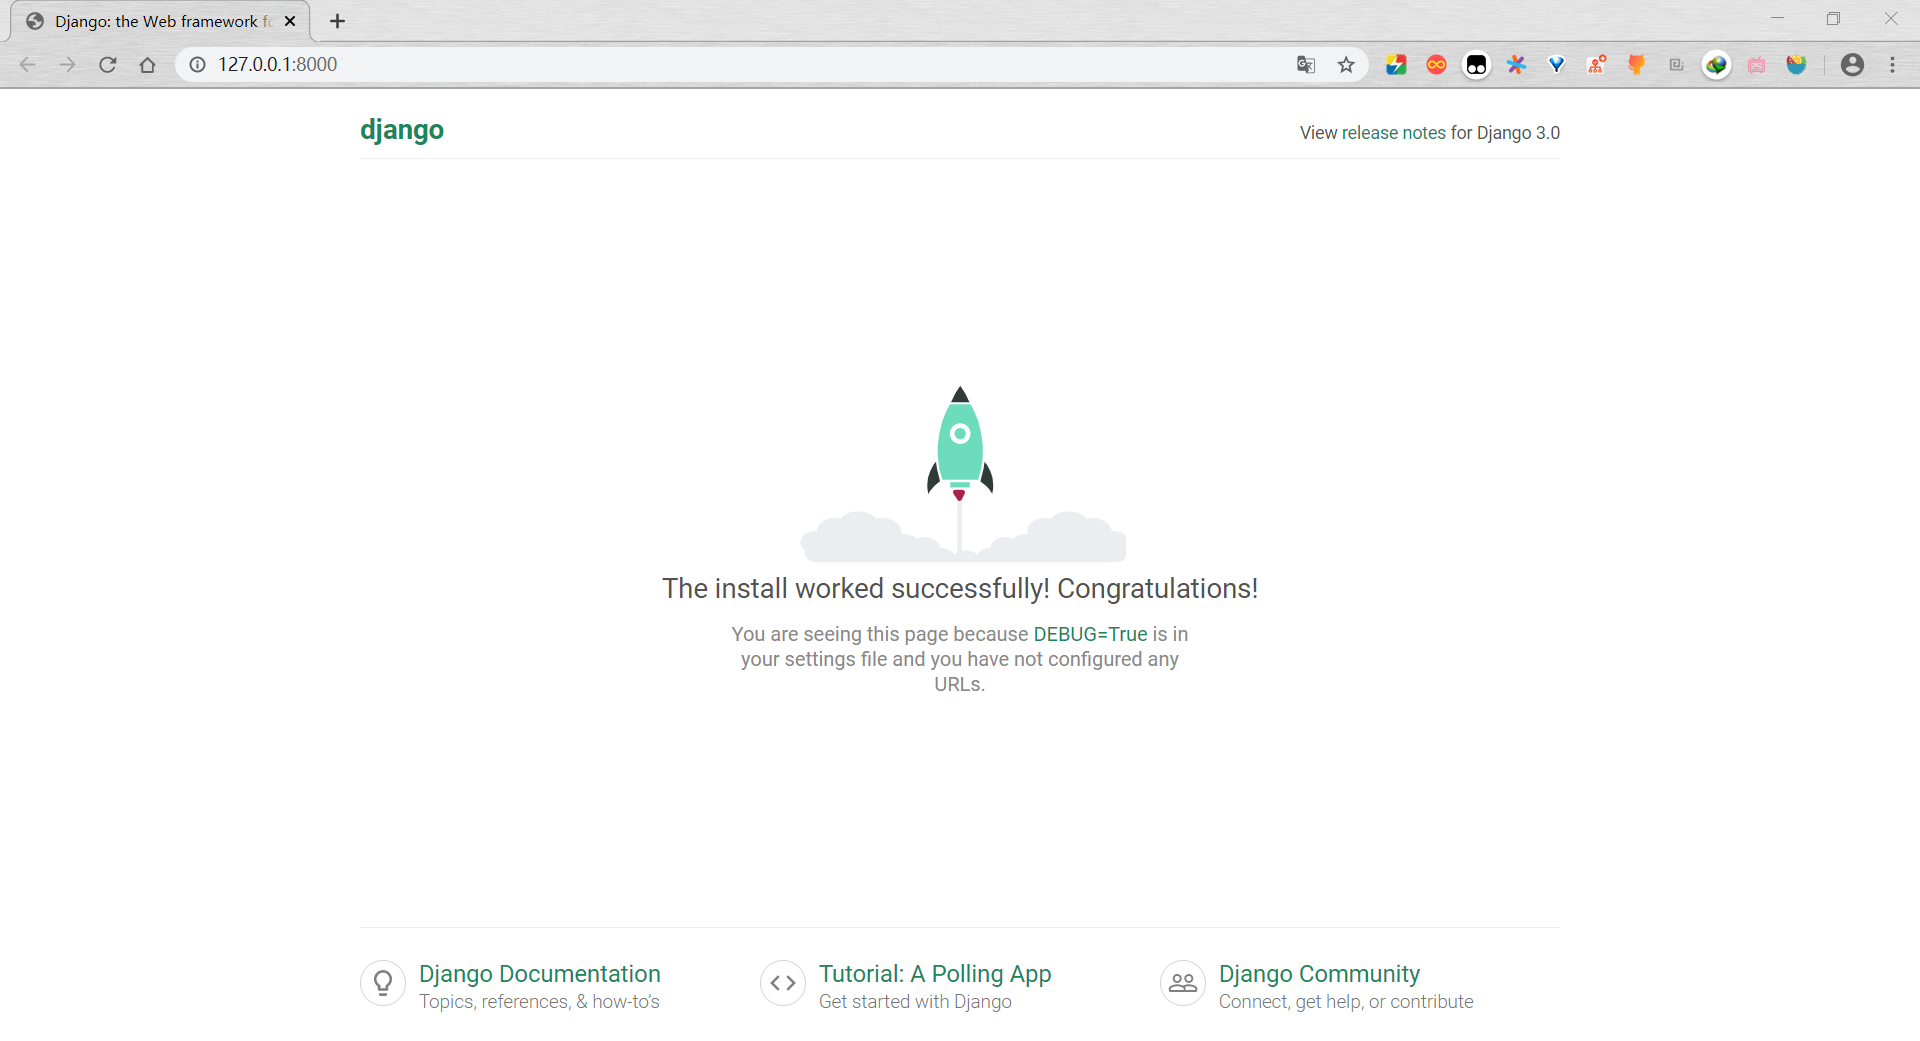The width and height of the screenshot is (1920, 1041).
Task: Bookmark this page with the star icon
Action: pyautogui.click(x=1346, y=65)
